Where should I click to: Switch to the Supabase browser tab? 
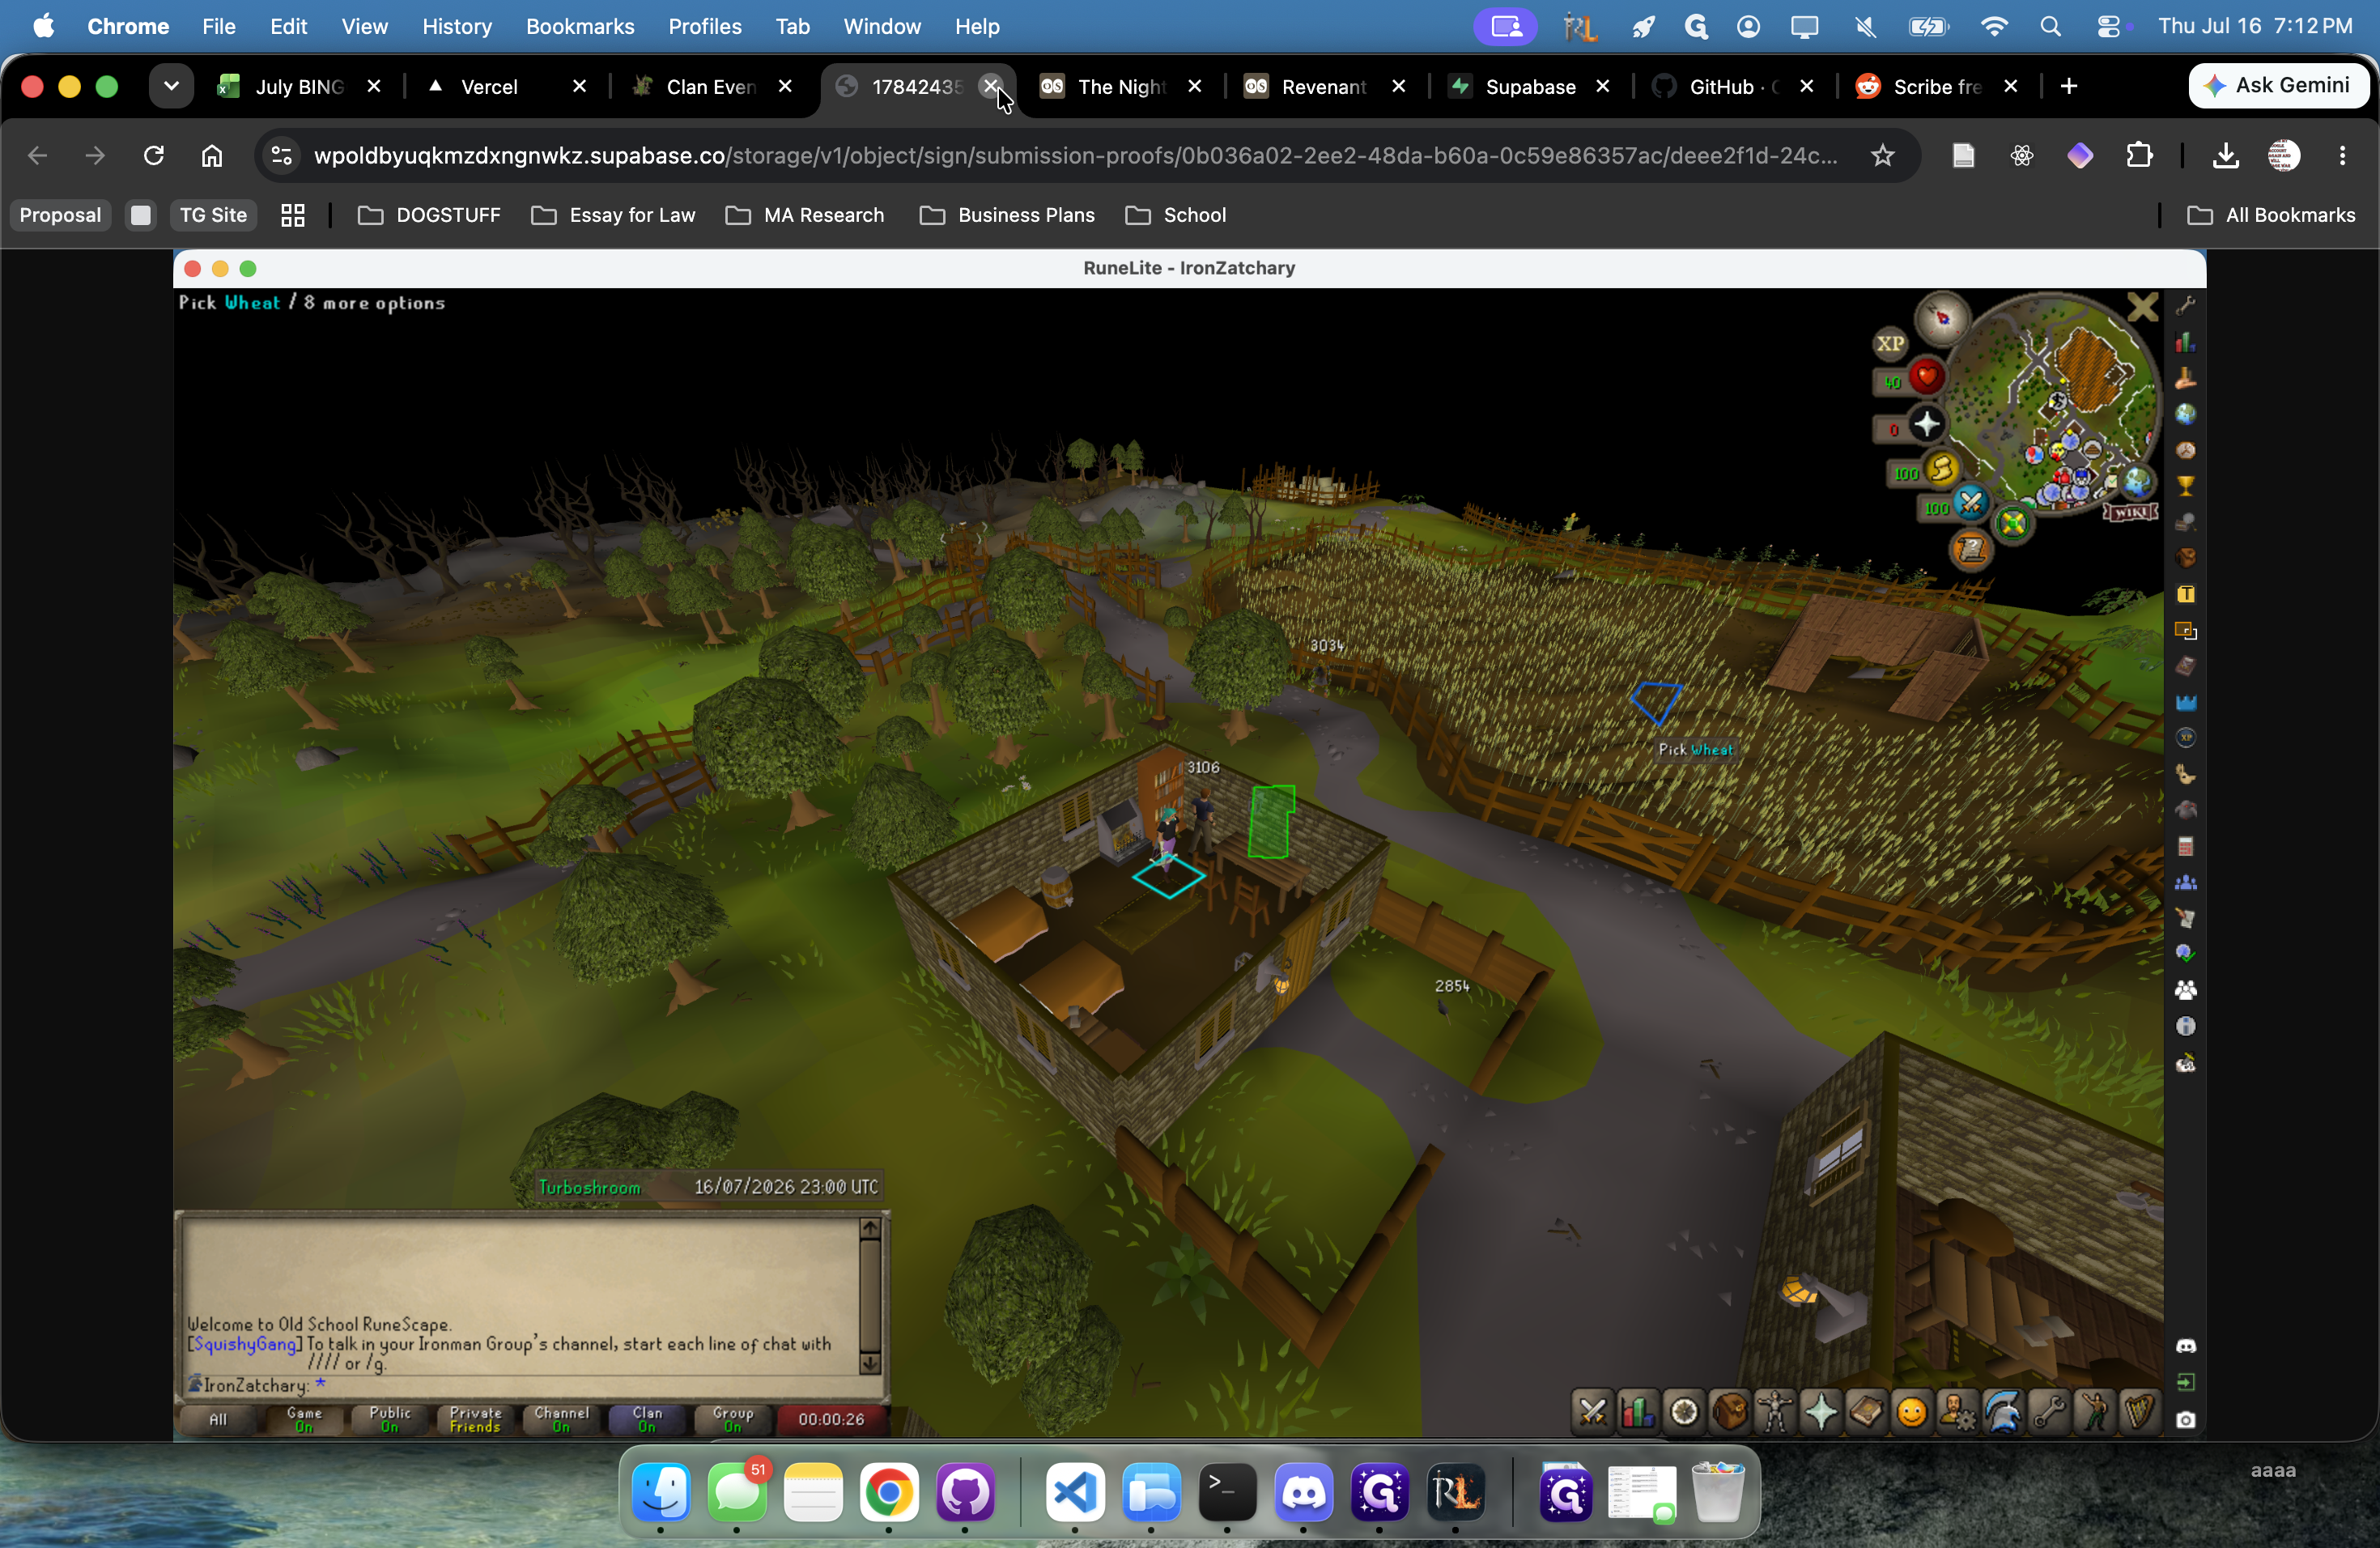(x=1530, y=86)
